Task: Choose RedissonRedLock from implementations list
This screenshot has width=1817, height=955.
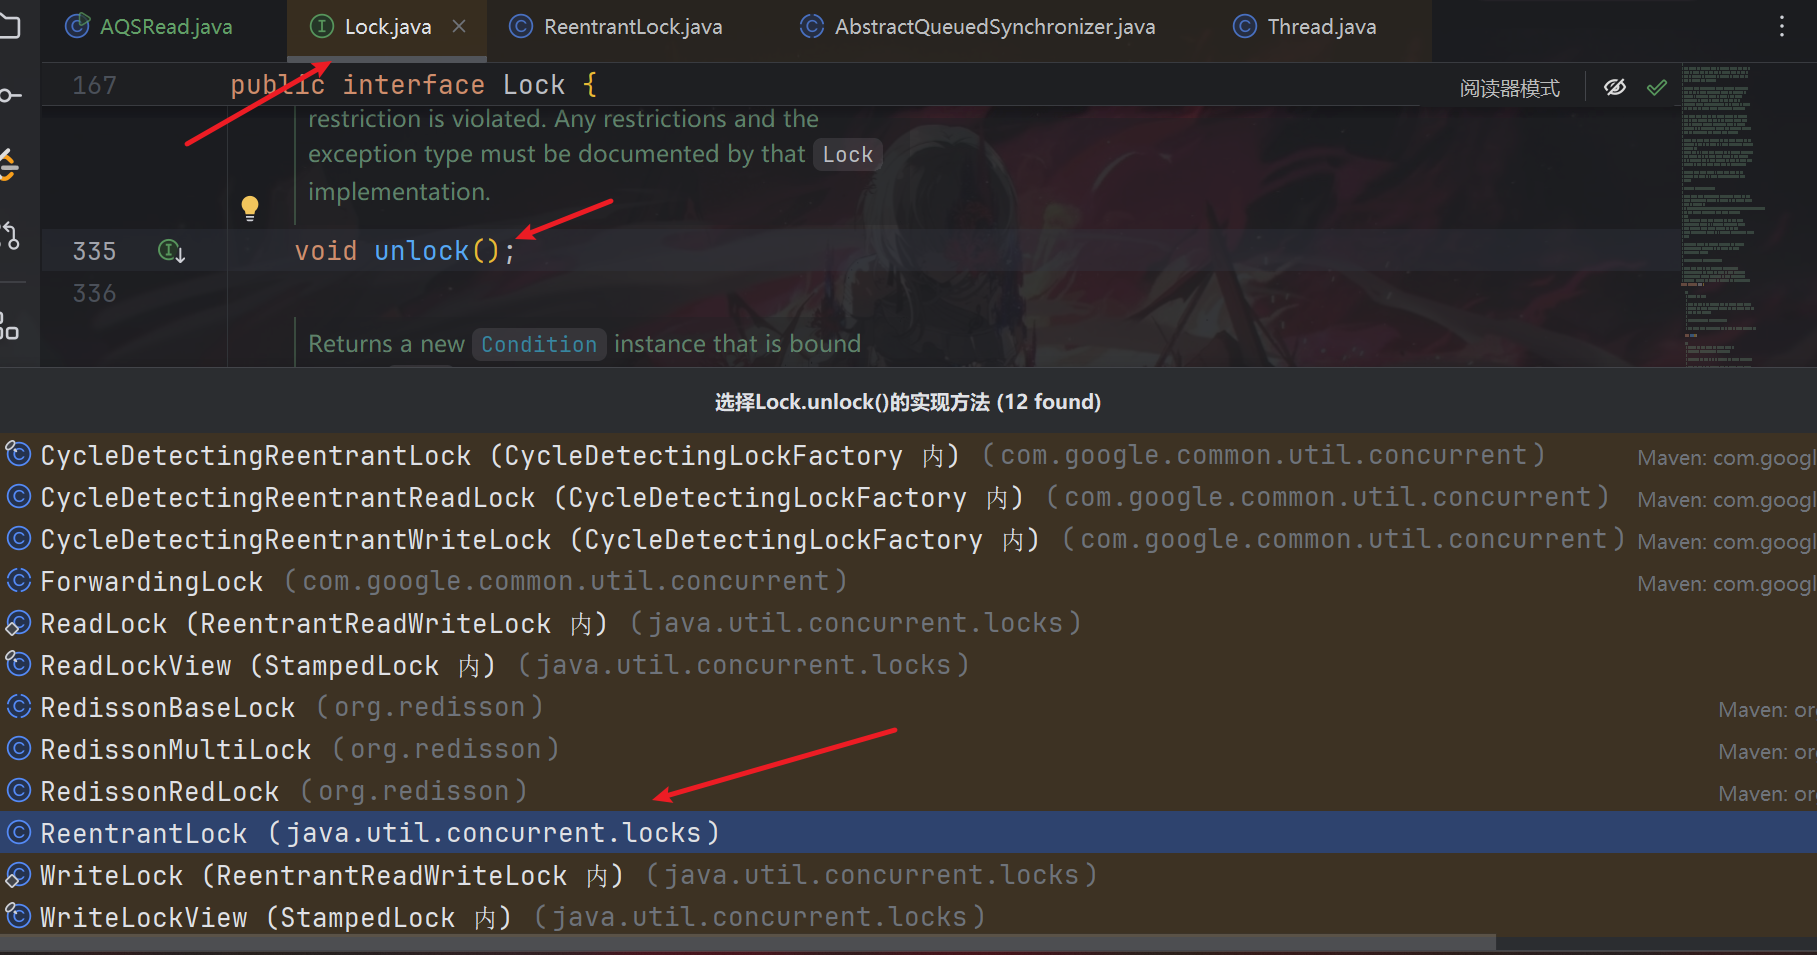Action: (x=160, y=791)
